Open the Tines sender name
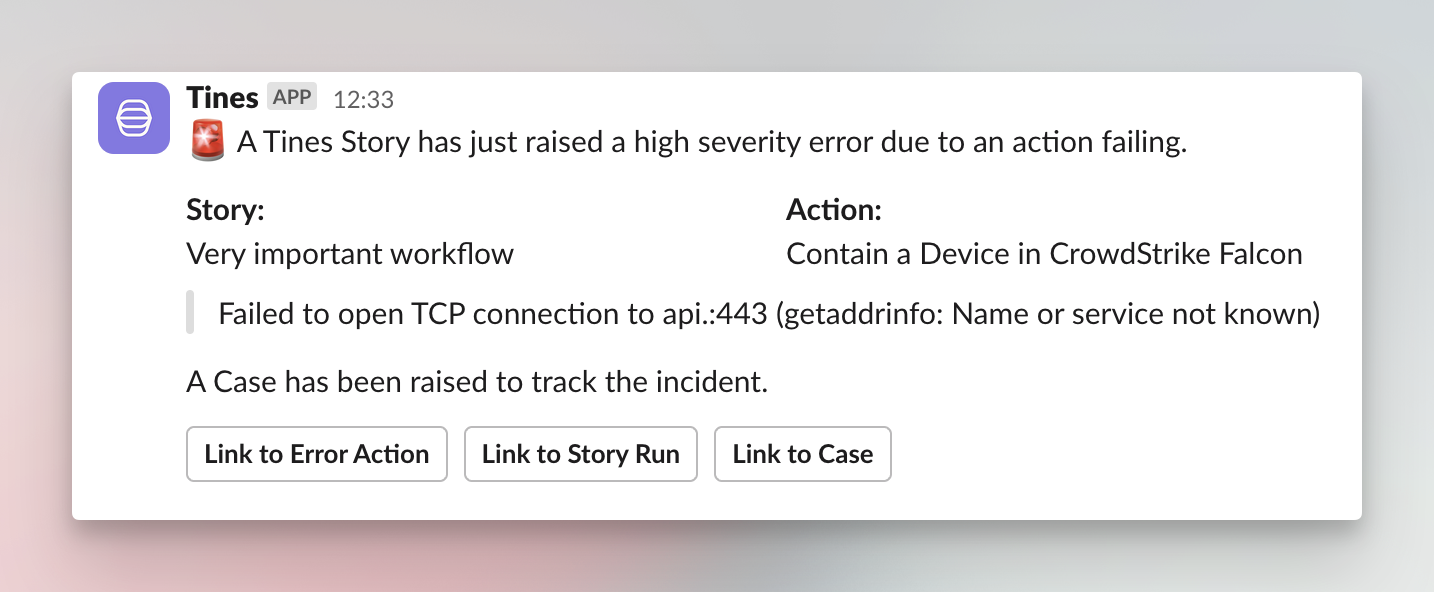 click(222, 98)
